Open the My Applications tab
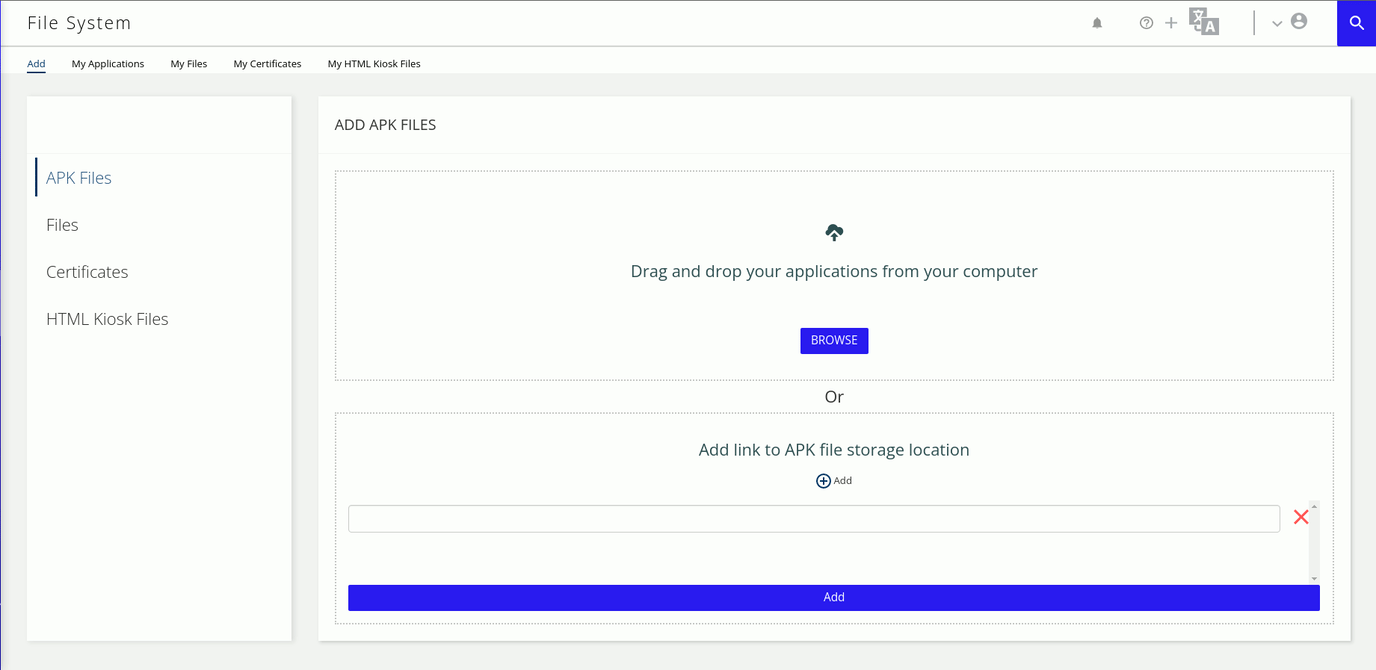The image size is (1376, 670). point(108,64)
